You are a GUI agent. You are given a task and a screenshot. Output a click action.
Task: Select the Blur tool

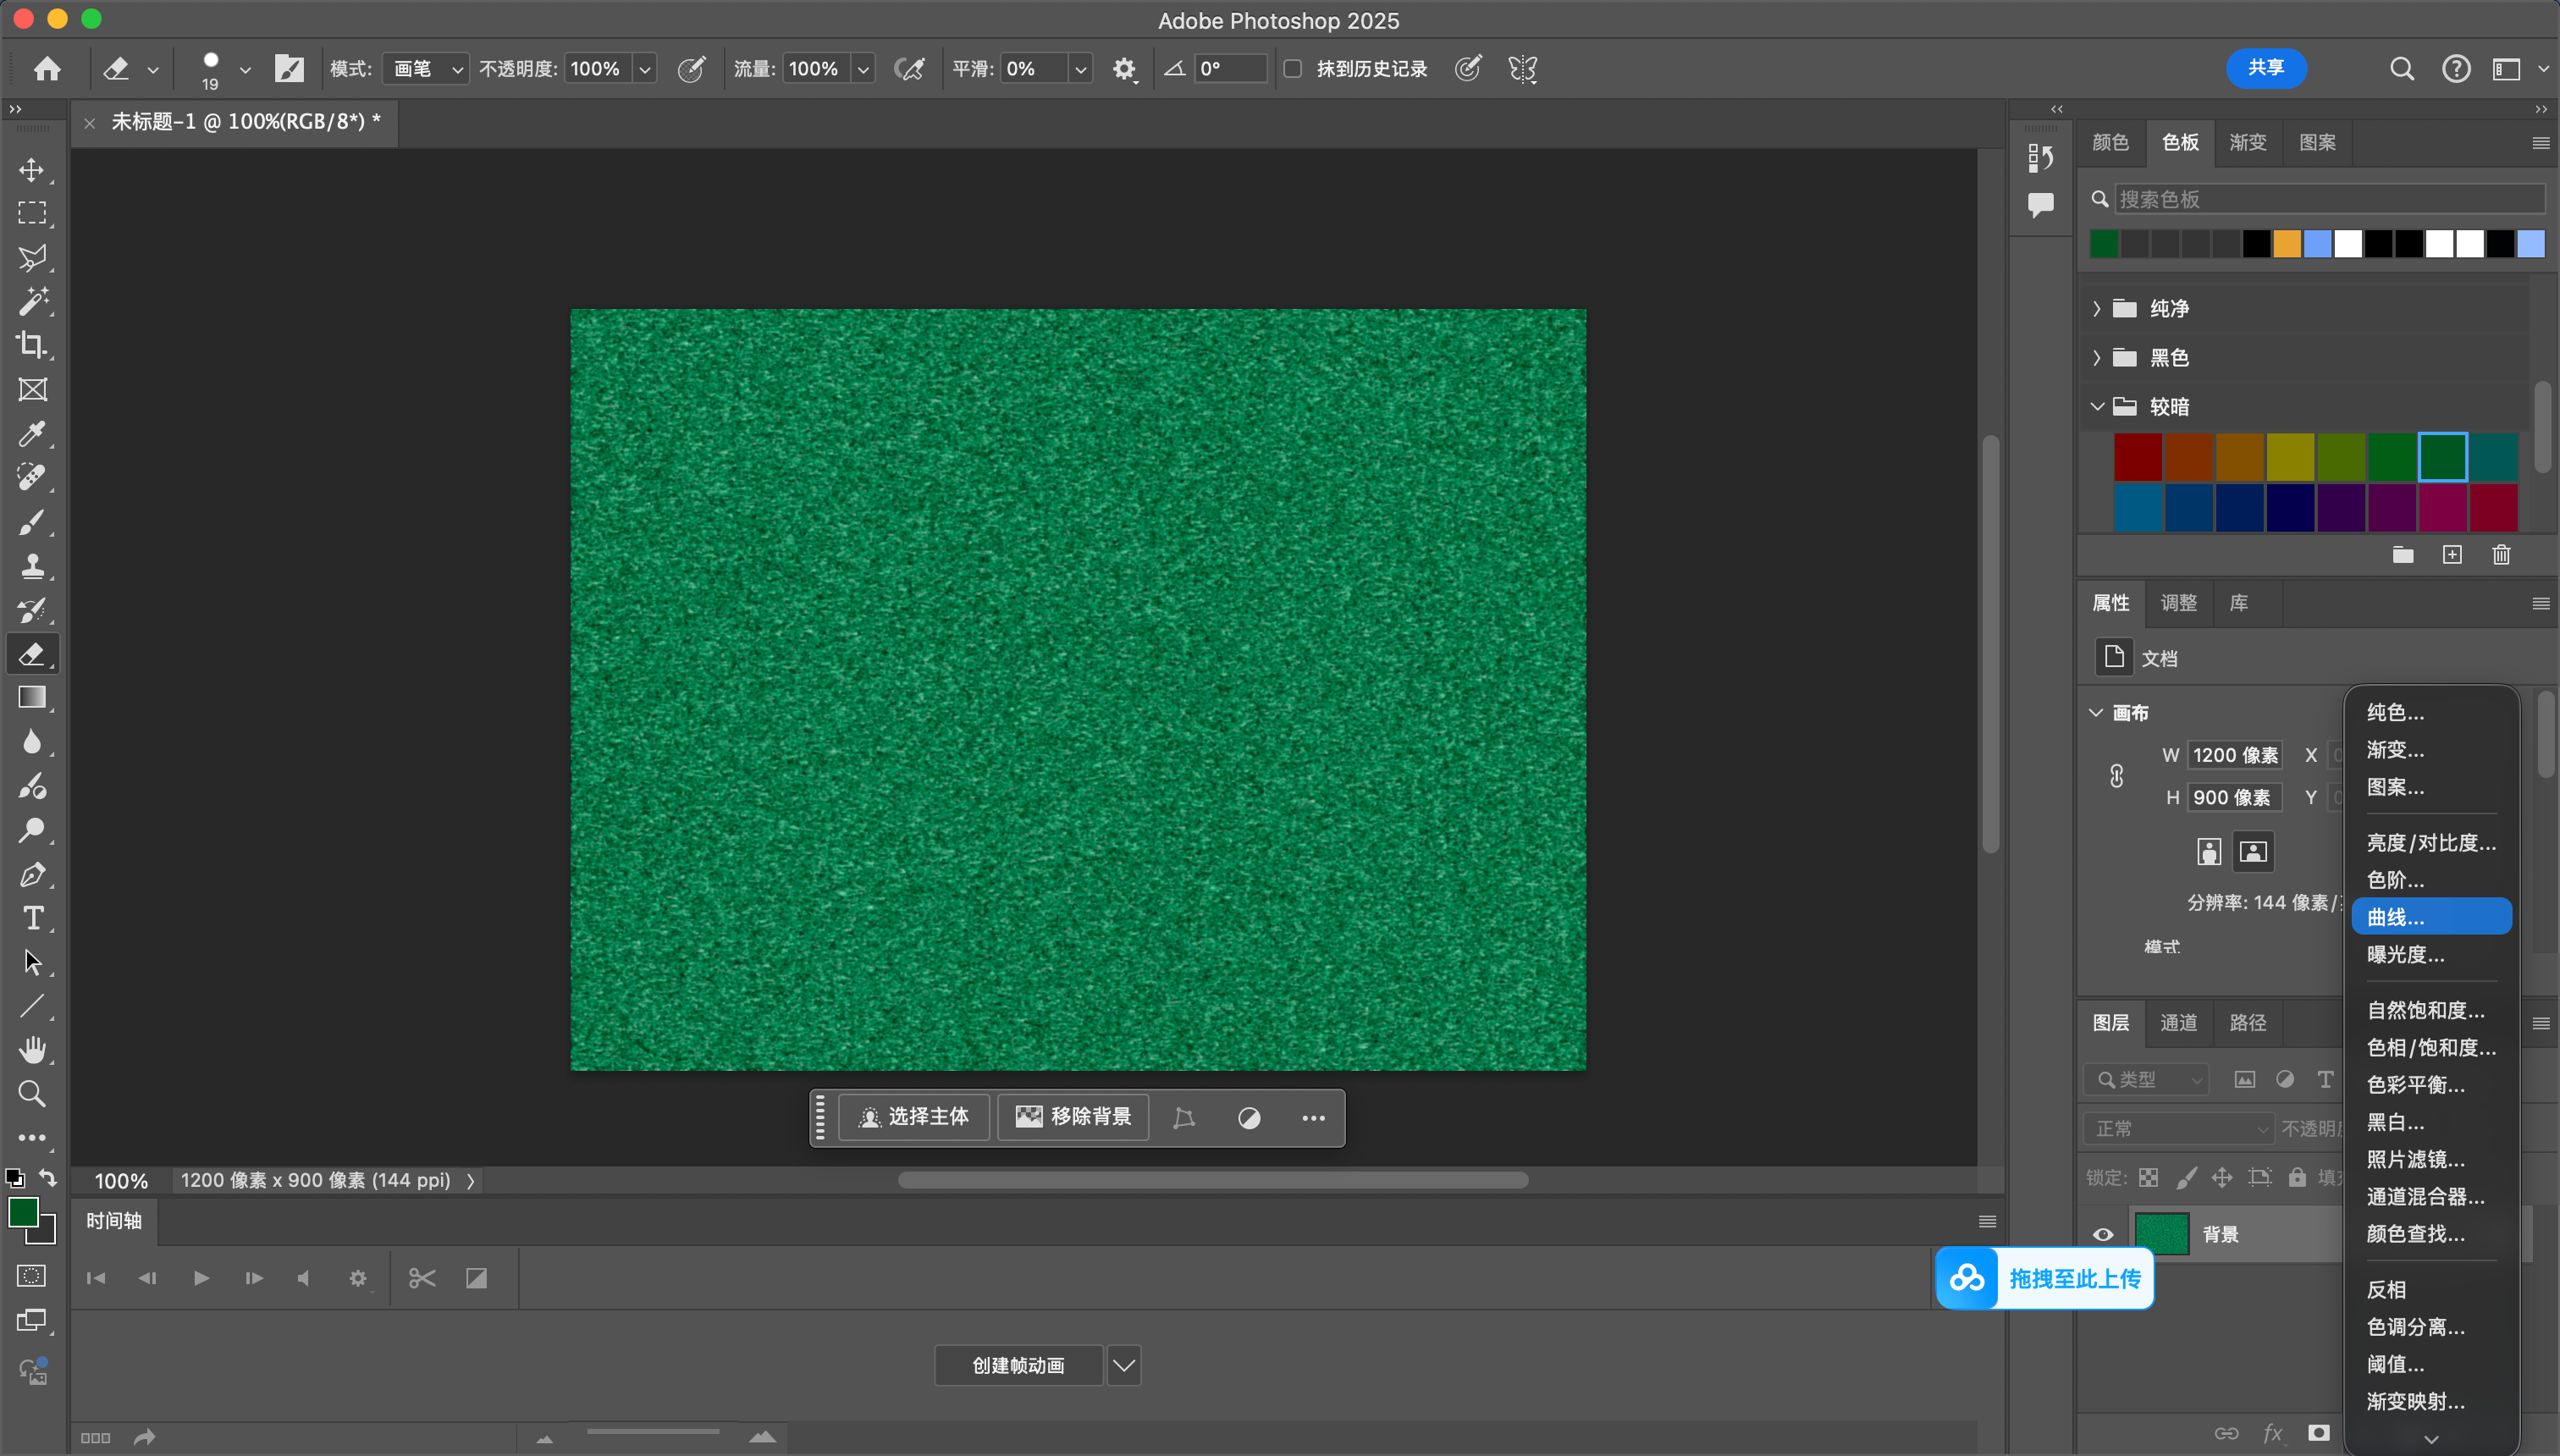click(x=32, y=741)
